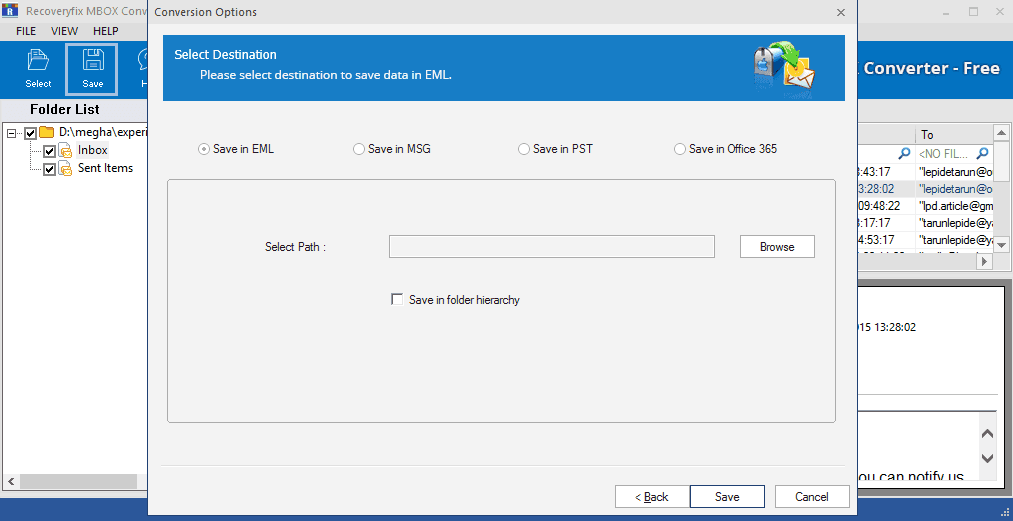Click the Cancel button
1013x521 pixels.
[x=812, y=496]
